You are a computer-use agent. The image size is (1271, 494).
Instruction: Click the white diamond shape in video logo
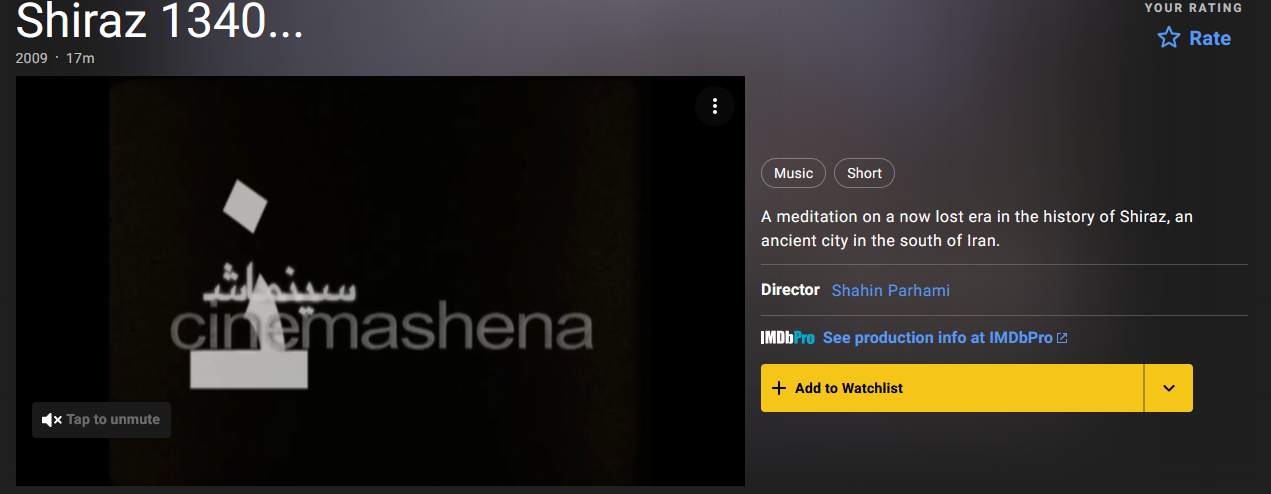245,204
